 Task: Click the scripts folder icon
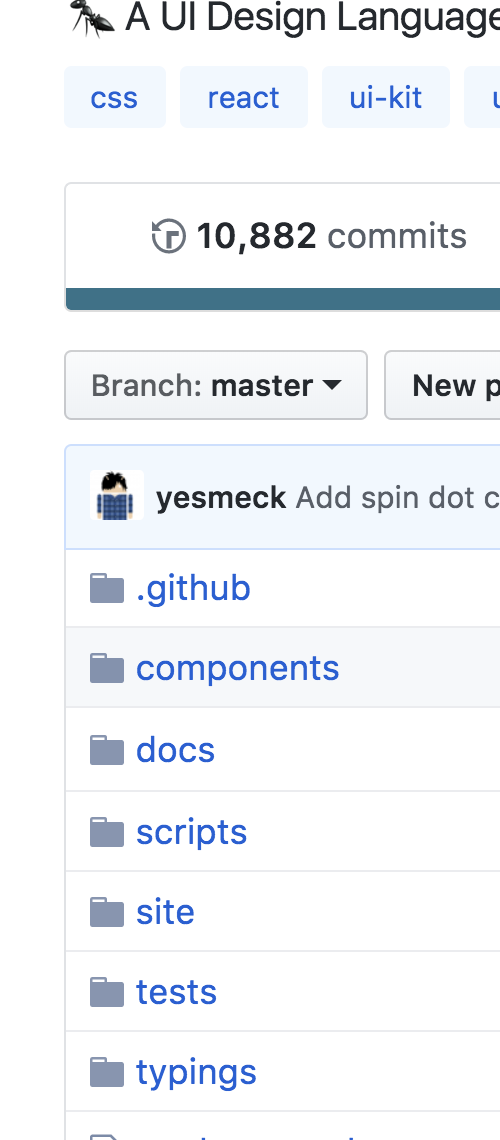coord(107,832)
